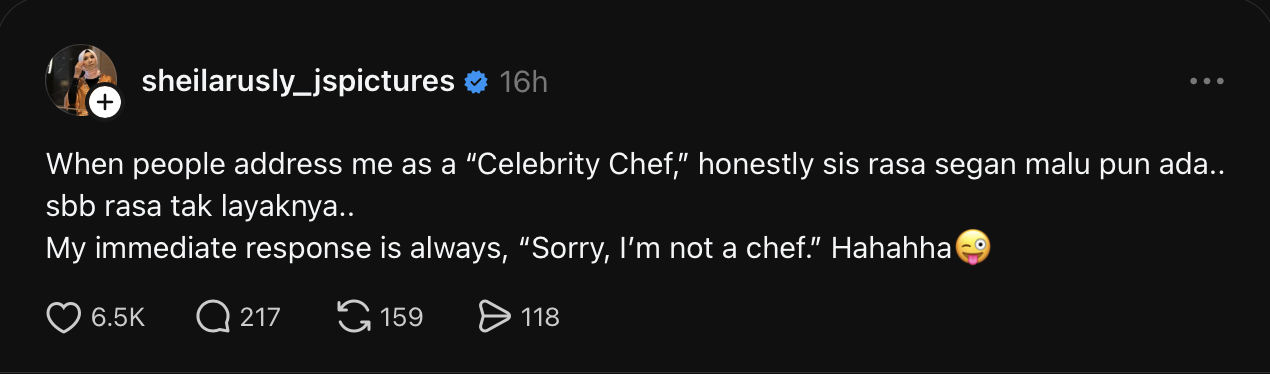Image resolution: width=1270 pixels, height=374 pixels.
Task: Click the 118 shares count
Action: pyautogui.click(x=540, y=318)
